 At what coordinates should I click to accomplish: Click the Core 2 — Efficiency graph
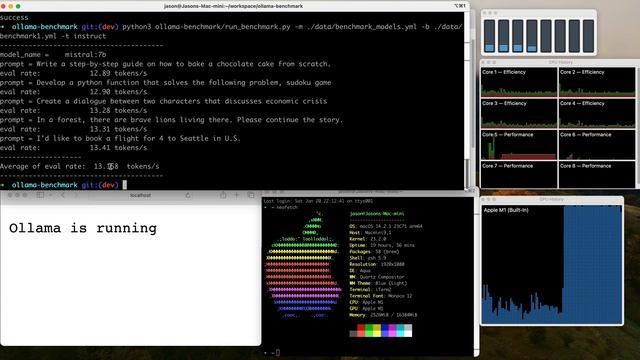point(597,82)
